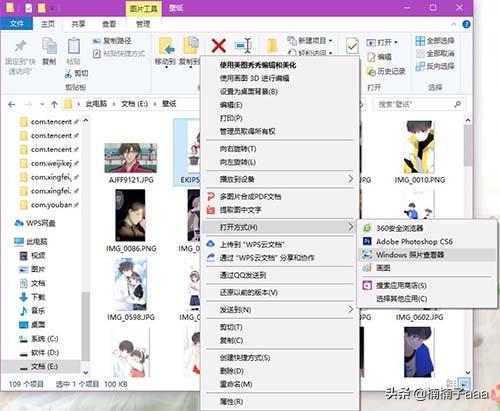The width and height of the screenshot is (500, 411).
Task: Expand the Open with submenu
Action: (x=279, y=227)
